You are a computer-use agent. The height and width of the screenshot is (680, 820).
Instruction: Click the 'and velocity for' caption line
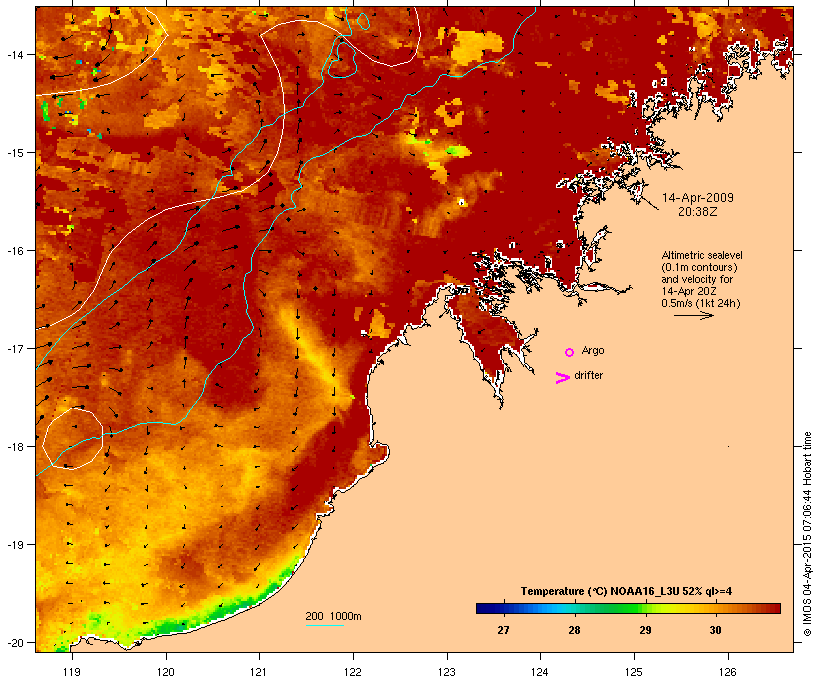pos(697,279)
